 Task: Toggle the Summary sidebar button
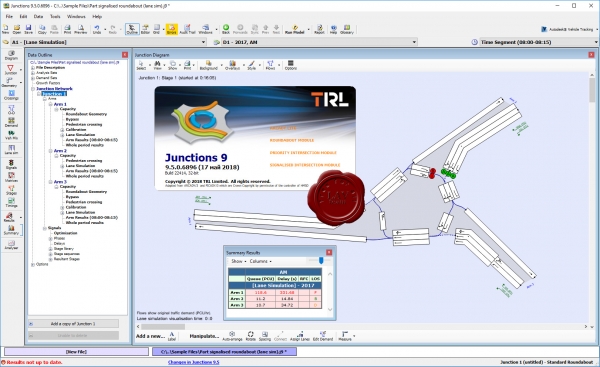click(11, 230)
